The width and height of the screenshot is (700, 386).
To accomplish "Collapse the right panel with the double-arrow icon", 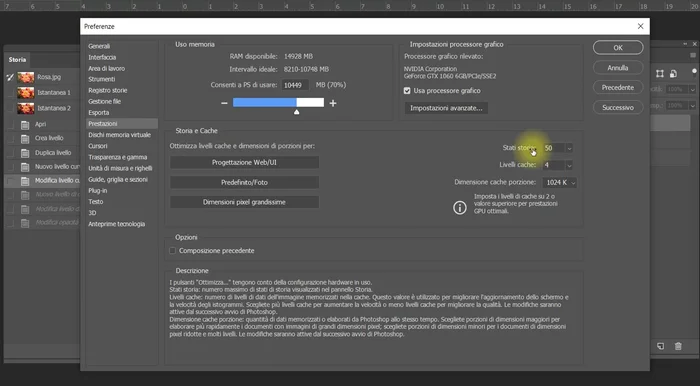I will [x=686, y=44].
